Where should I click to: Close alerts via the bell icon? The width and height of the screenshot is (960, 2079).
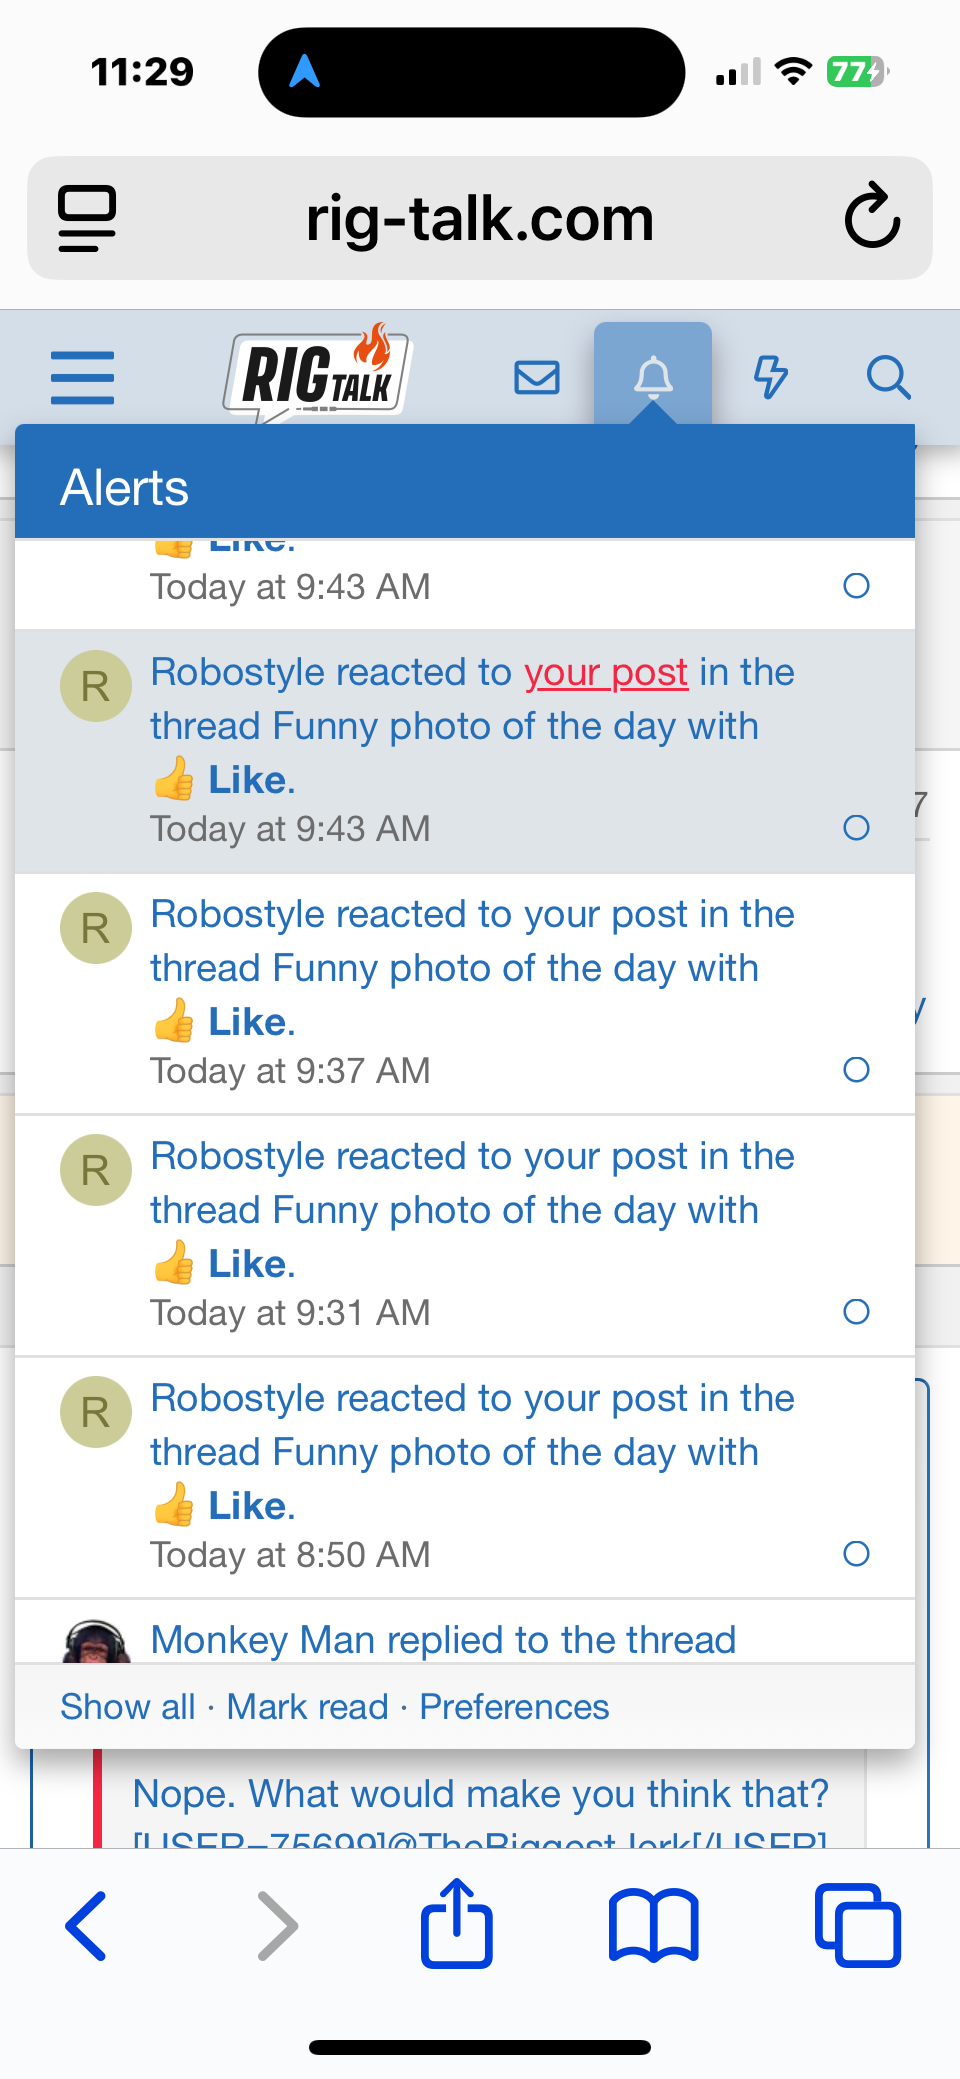coord(653,377)
